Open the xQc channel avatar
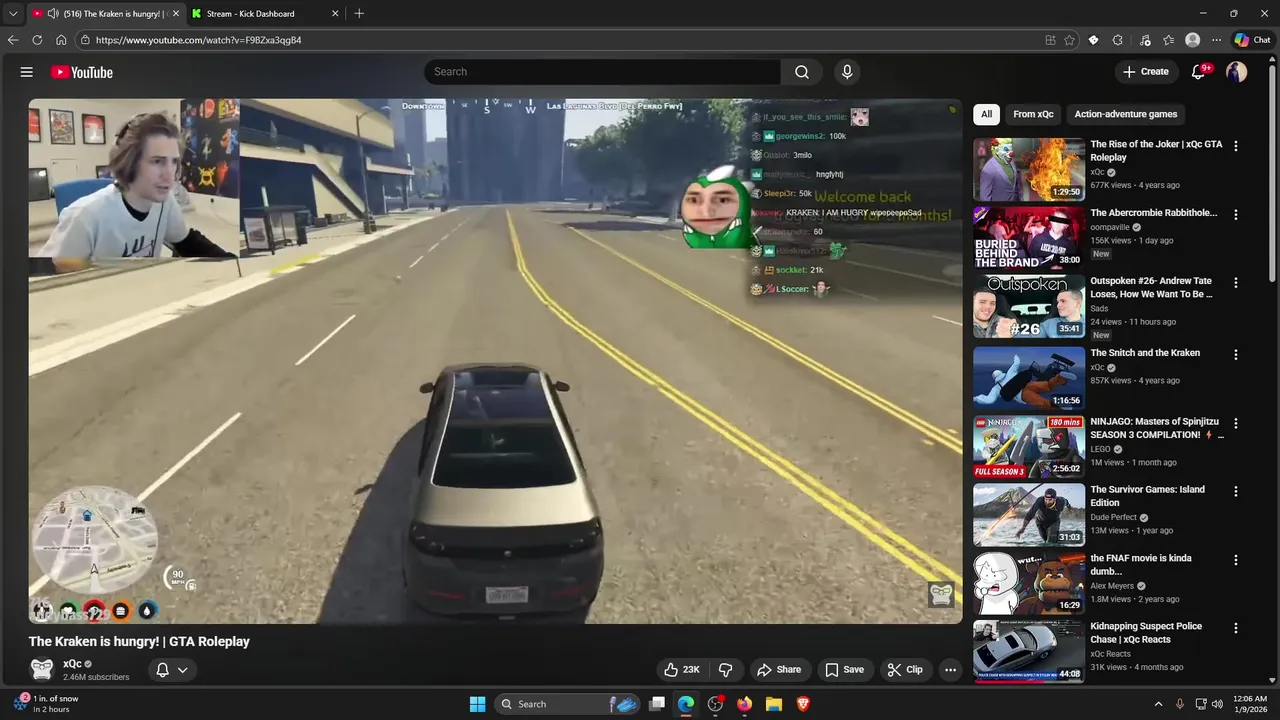 (x=42, y=669)
